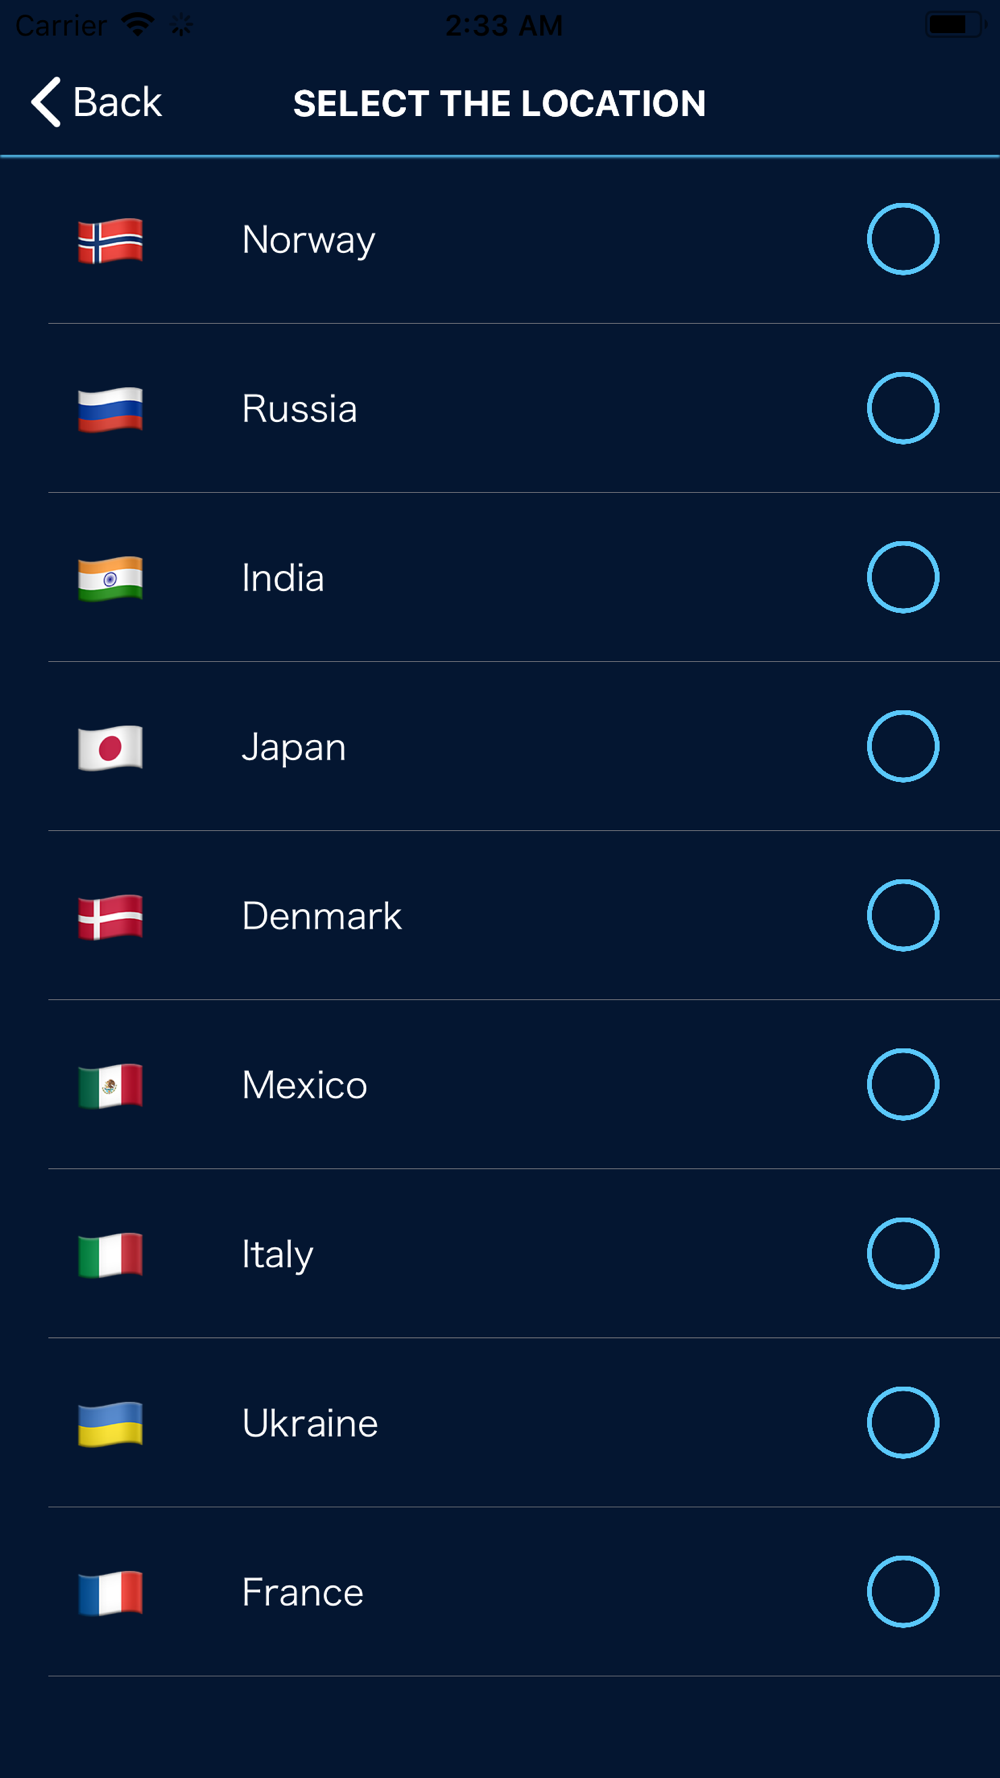Screen dimensions: 1000x1778
Task: Tap the Norway flag icon
Action: coord(111,240)
